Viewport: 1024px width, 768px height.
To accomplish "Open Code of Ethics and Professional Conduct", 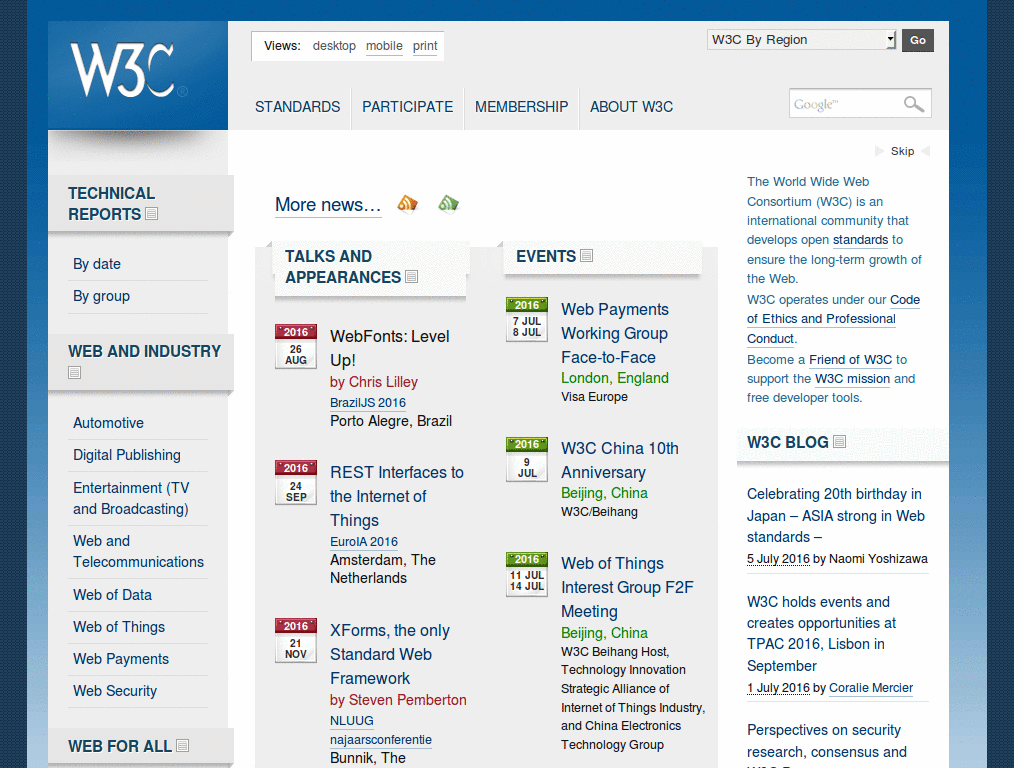I will 833,319.
